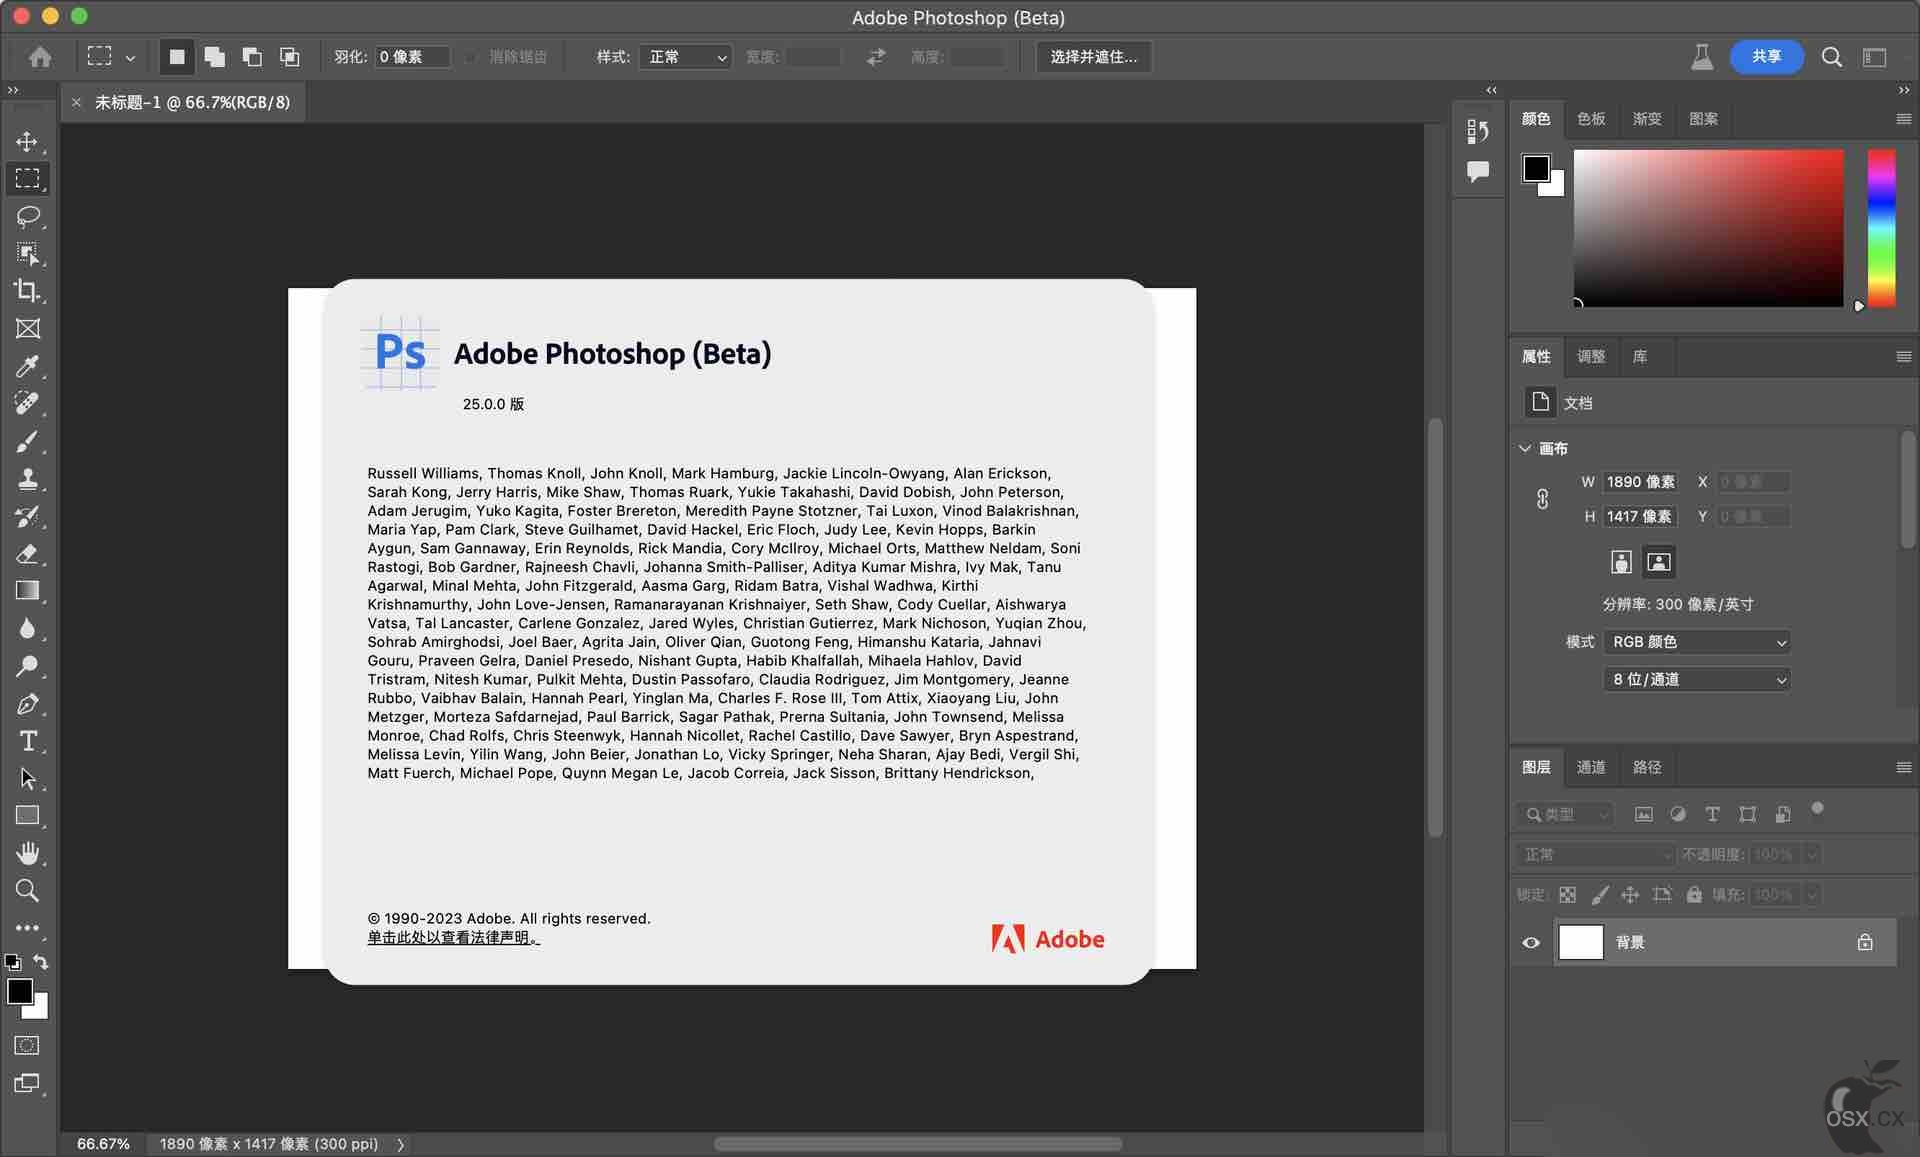Choose Add to Selection mode

pos(214,57)
